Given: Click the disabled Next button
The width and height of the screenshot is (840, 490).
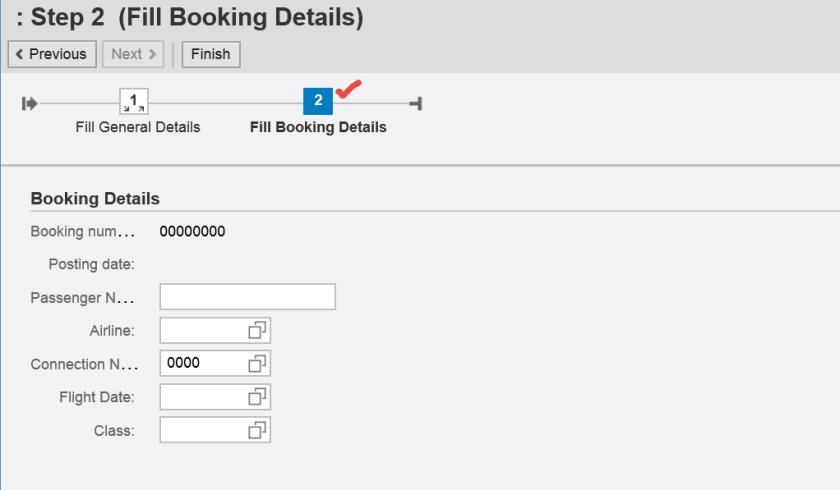Looking at the screenshot, I should click(133, 54).
